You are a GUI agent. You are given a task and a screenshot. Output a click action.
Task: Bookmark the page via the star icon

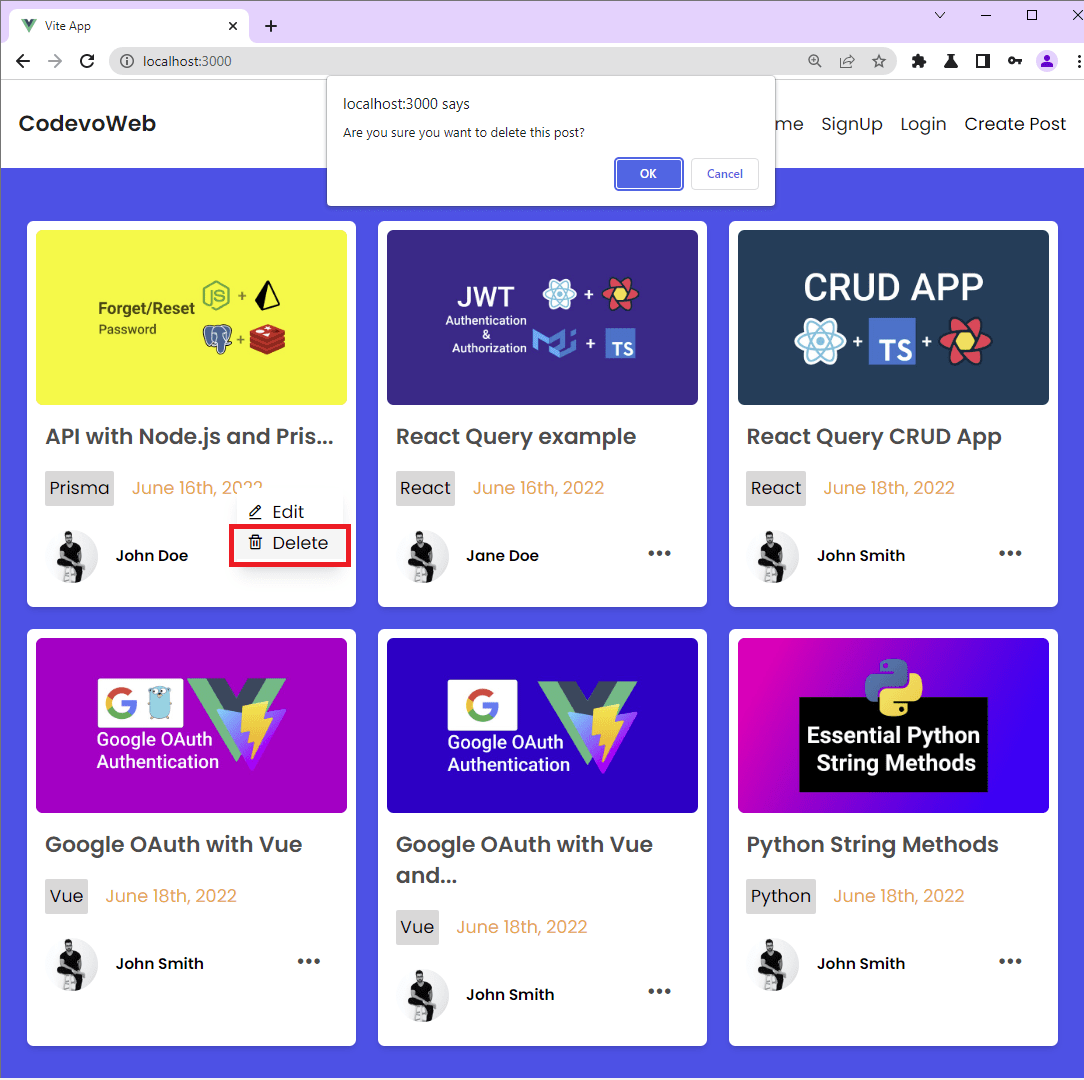(879, 60)
